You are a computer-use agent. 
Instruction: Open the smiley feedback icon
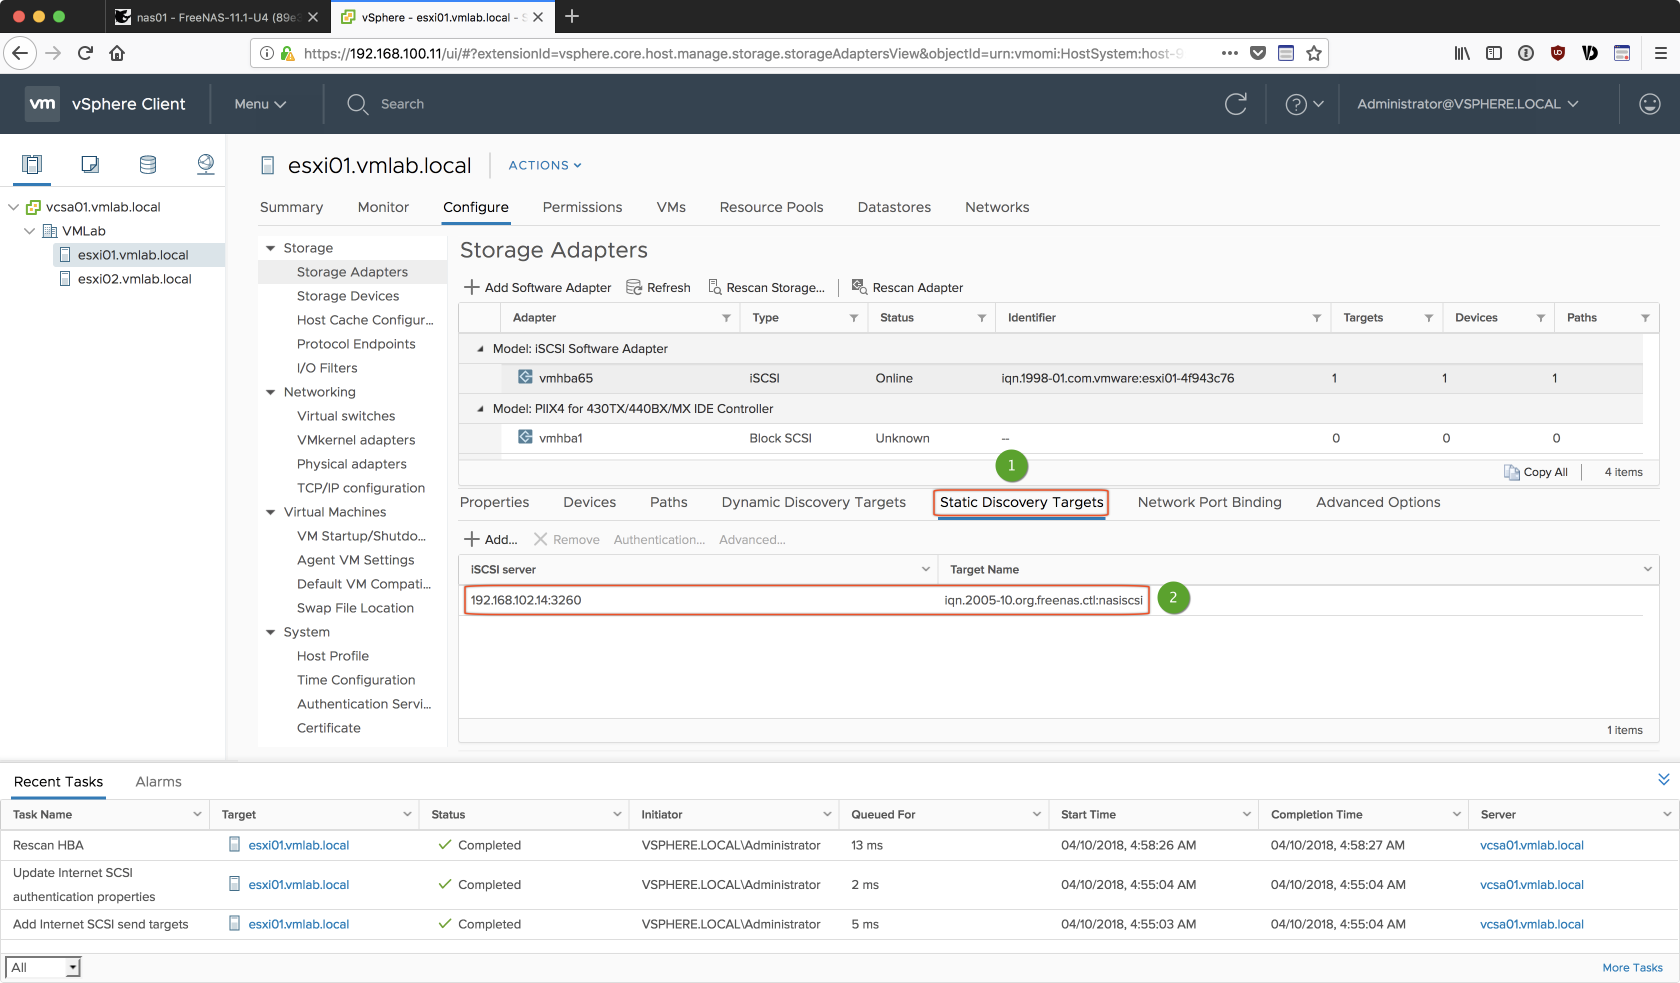coord(1649,104)
